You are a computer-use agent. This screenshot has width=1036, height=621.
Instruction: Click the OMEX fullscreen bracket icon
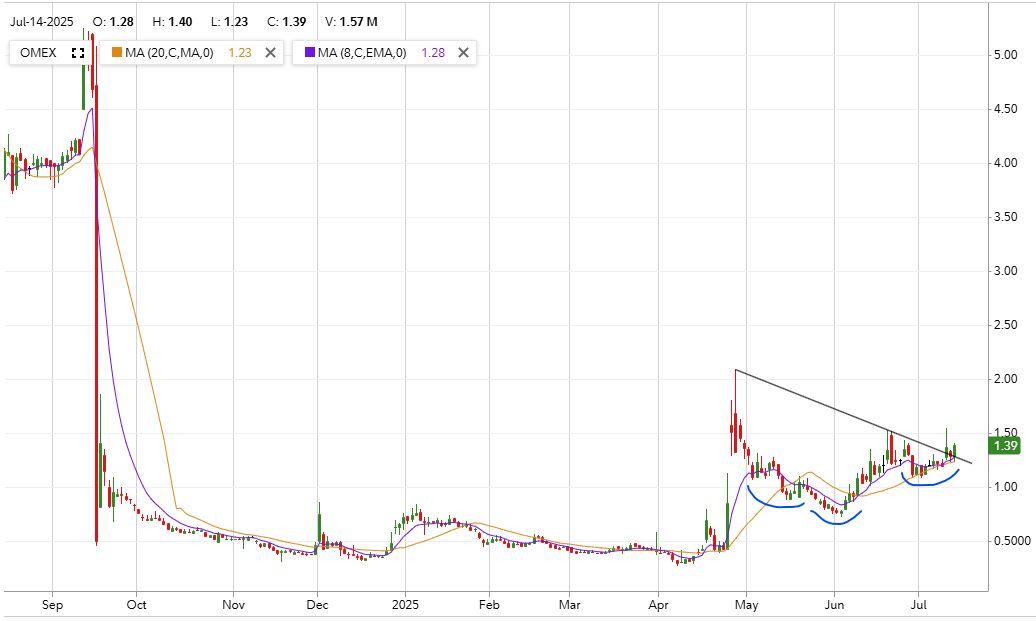(78, 53)
